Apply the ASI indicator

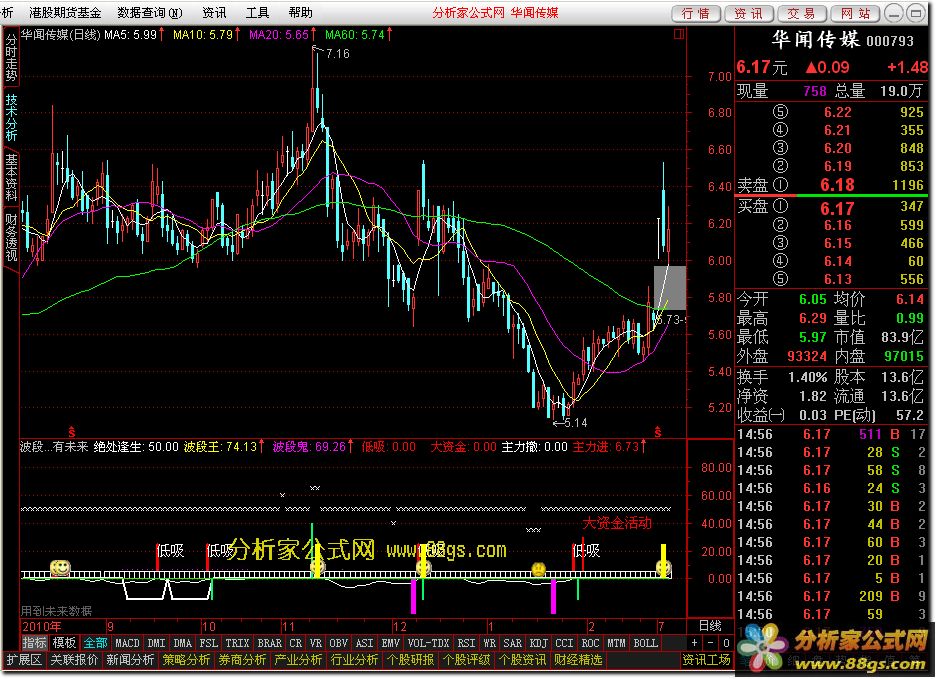click(x=365, y=644)
